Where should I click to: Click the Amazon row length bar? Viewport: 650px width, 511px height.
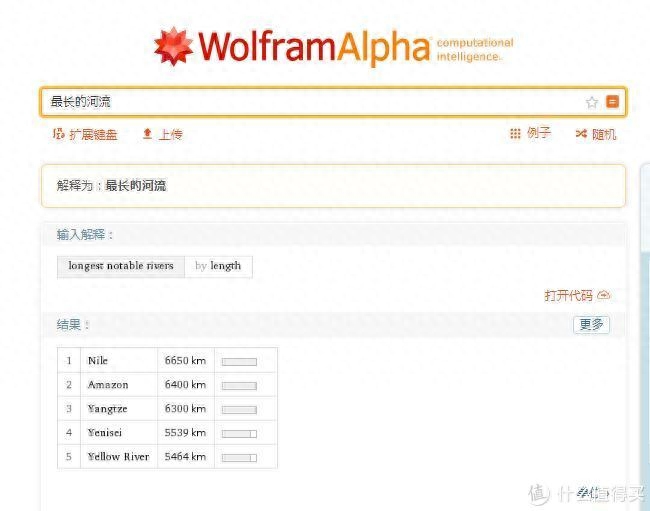pyautogui.click(x=239, y=386)
